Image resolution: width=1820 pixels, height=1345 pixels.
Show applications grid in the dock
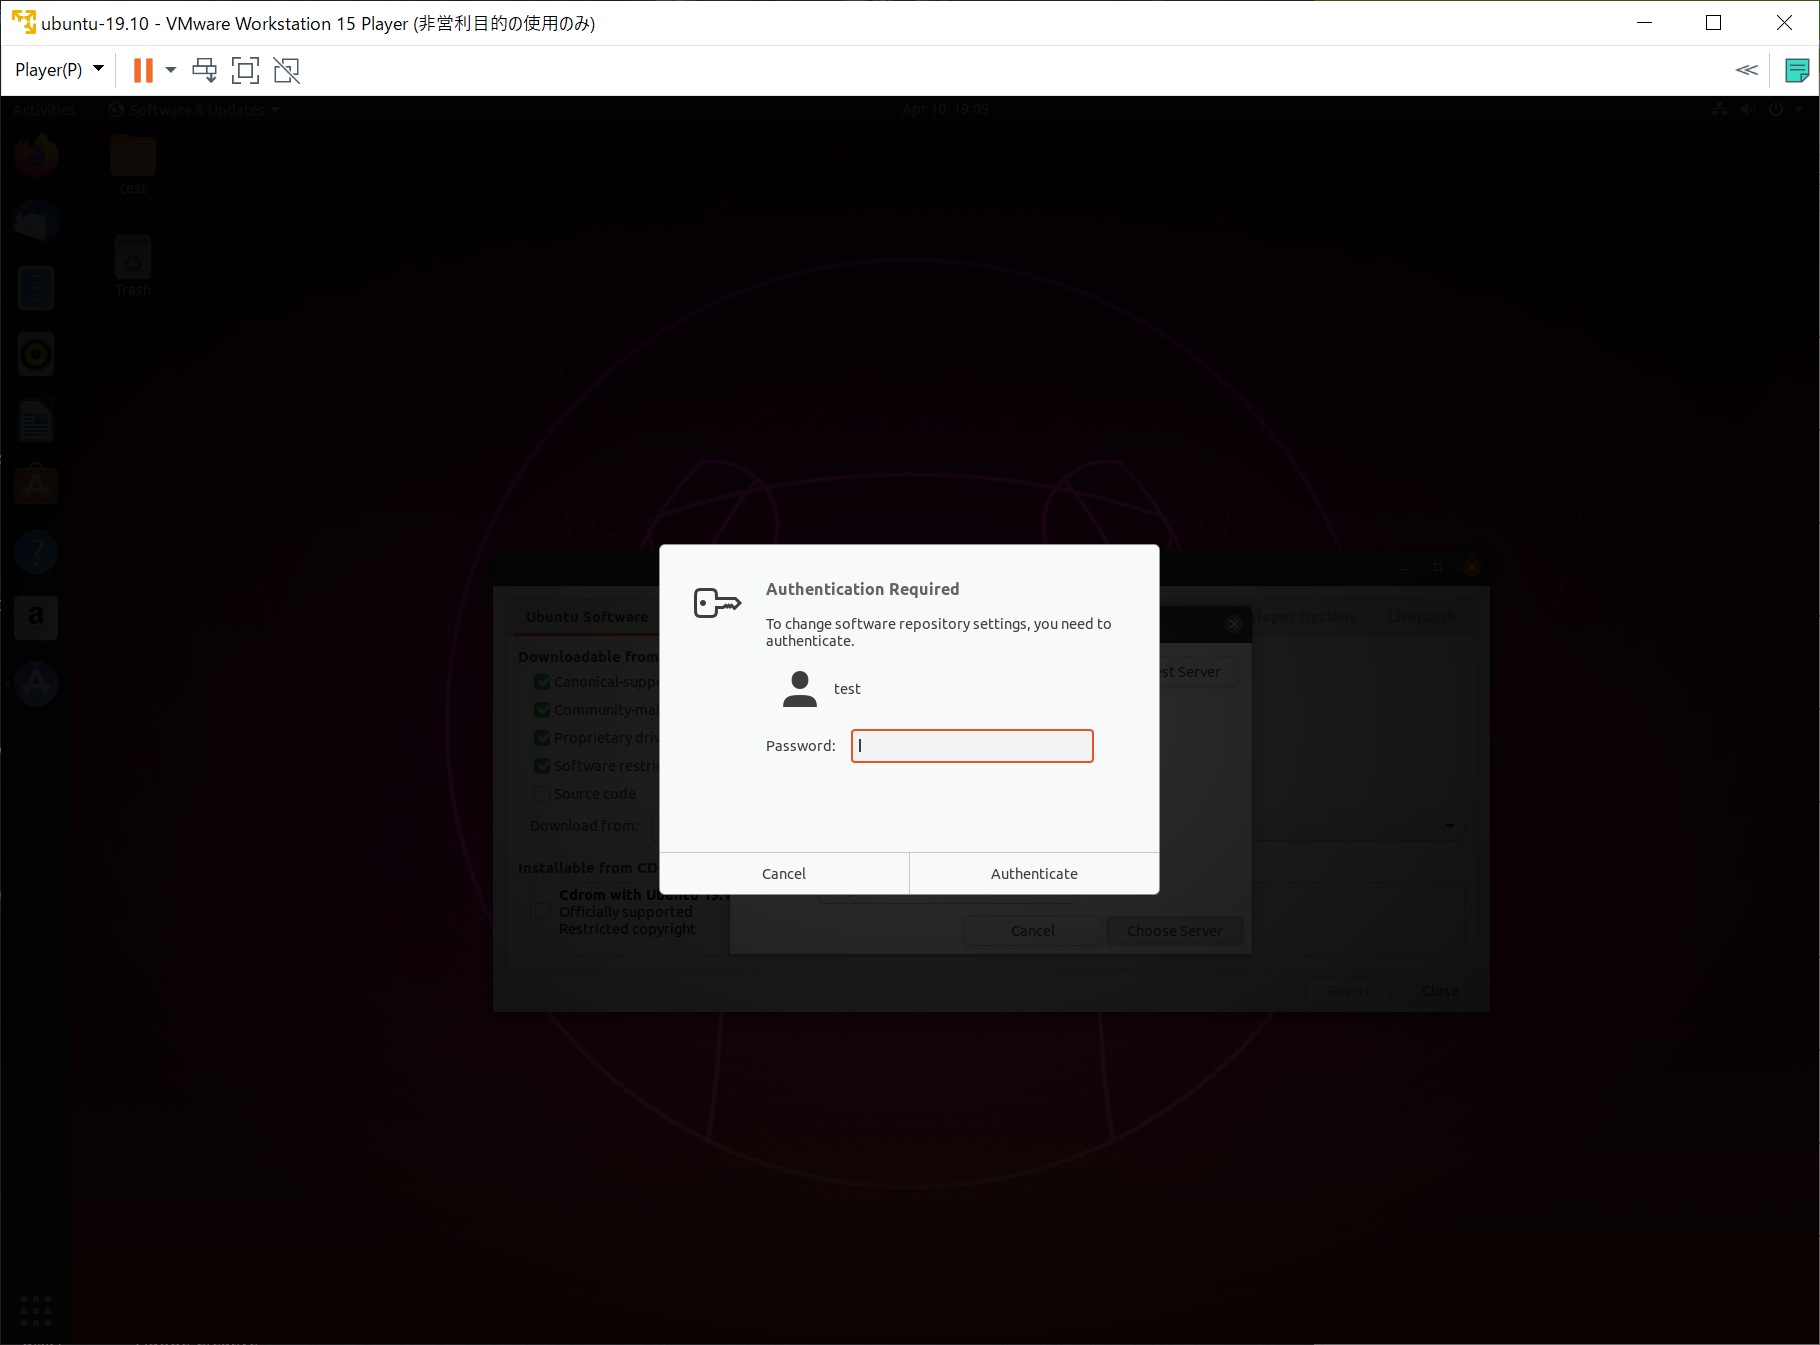pos(36,1310)
